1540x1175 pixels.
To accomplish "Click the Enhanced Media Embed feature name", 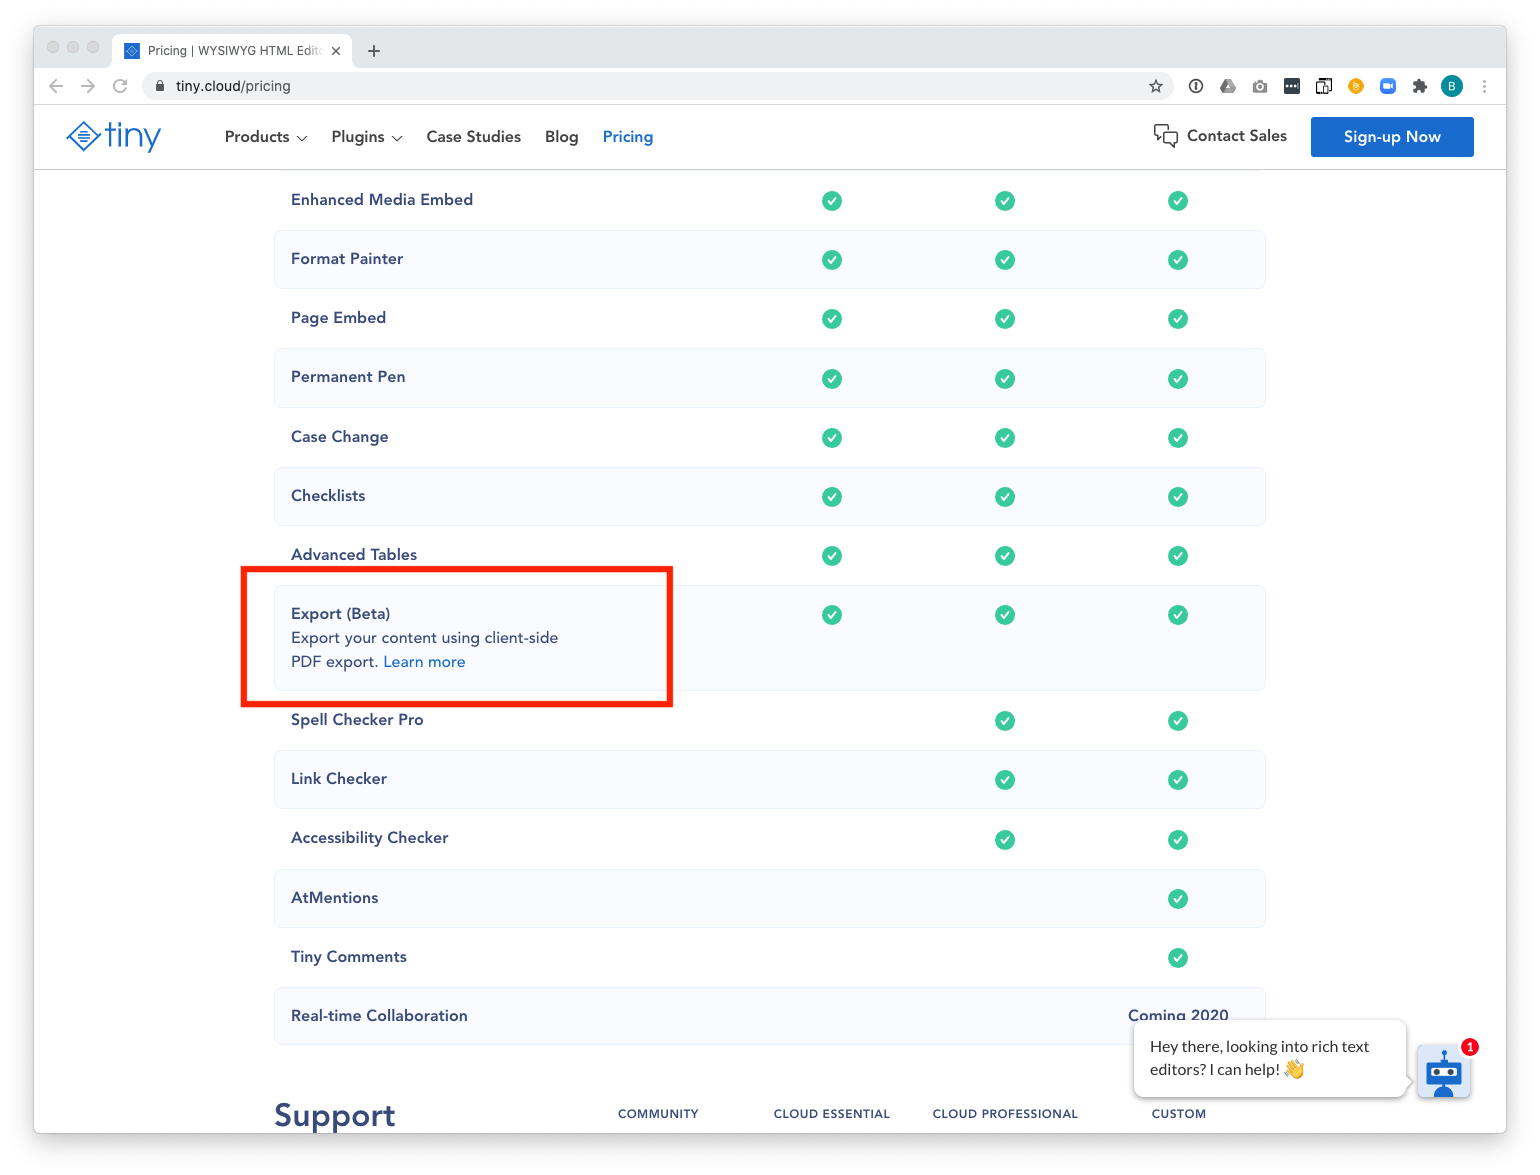I will (382, 200).
